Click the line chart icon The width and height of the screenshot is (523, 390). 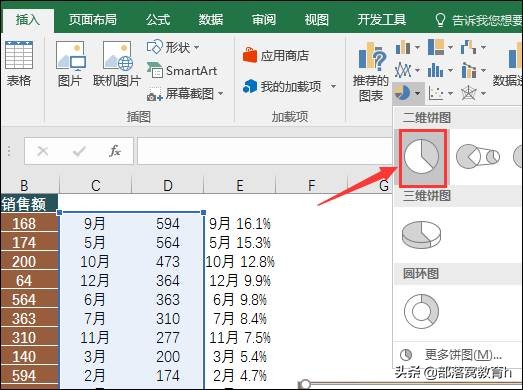[x=403, y=70]
